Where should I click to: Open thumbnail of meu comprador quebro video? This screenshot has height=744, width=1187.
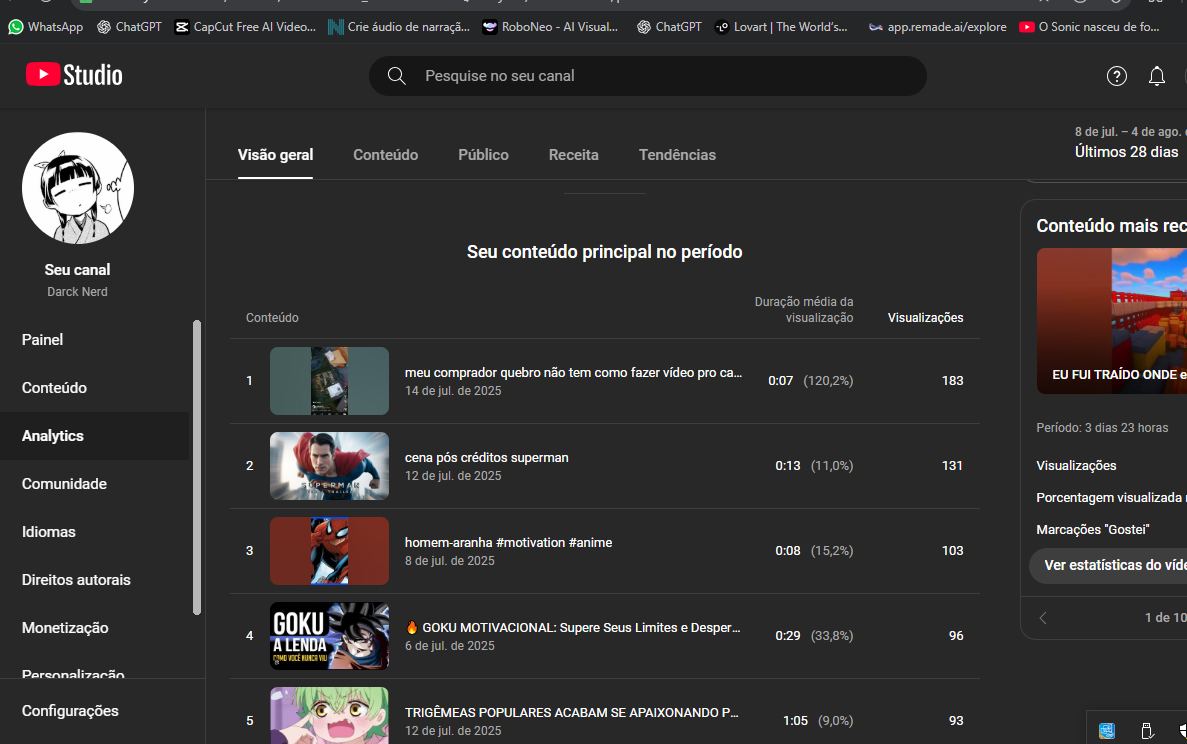click(x=329, y=381)
